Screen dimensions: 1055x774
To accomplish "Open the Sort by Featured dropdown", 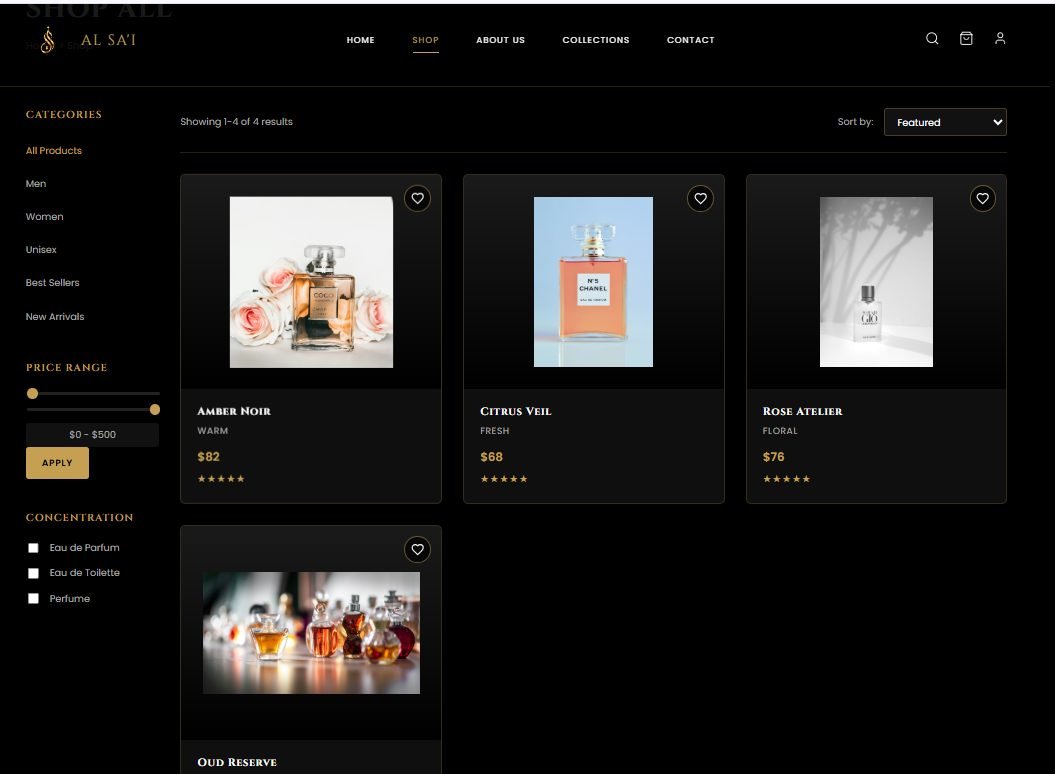I will pos(945,122).
